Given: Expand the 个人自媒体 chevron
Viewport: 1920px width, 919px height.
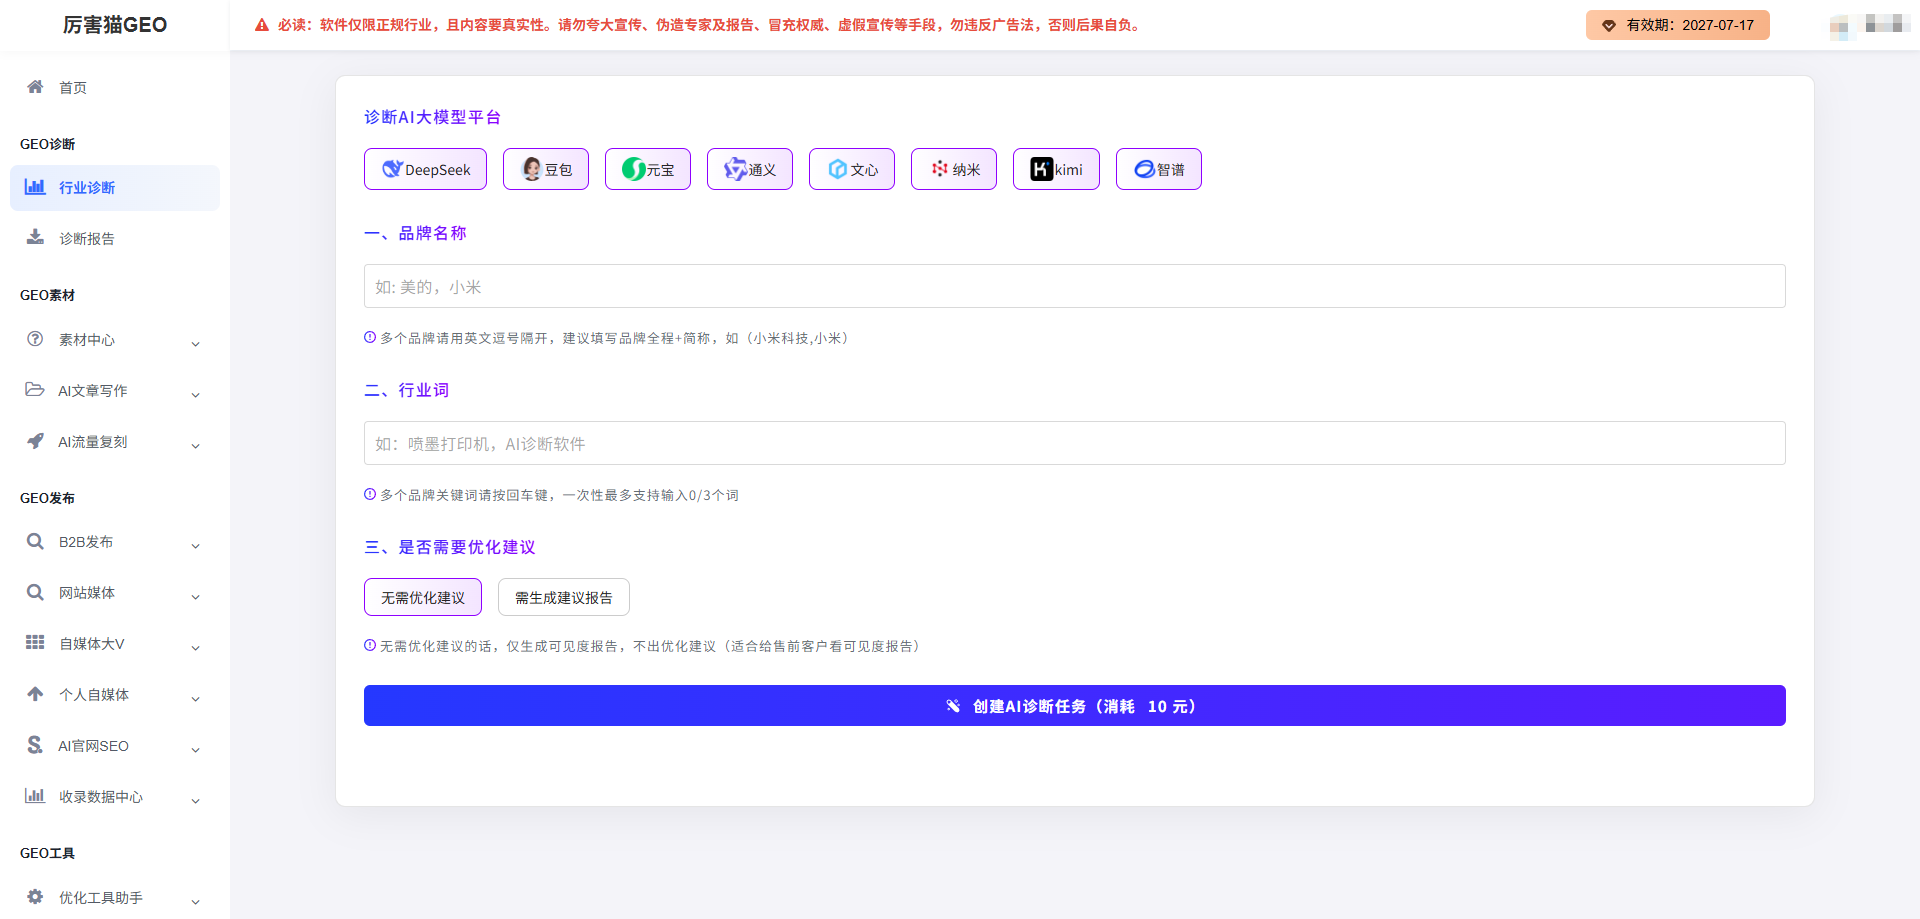Looking at the screenshot, I should [x=196, y=698].
